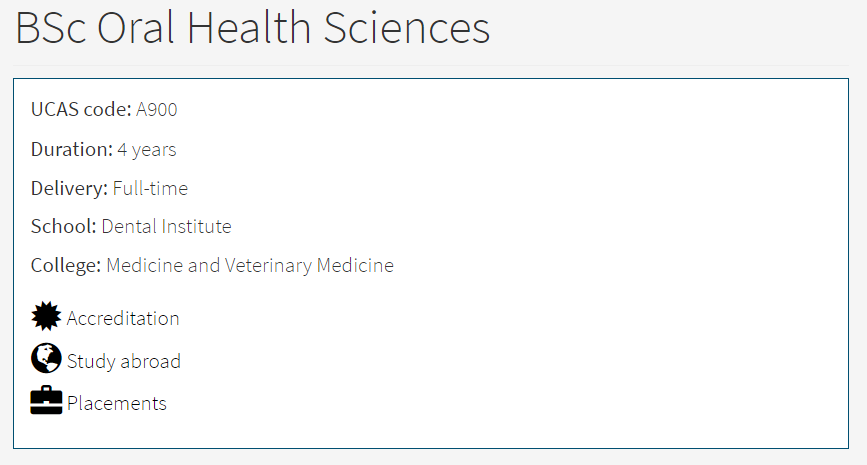Click the Dental Institute school name
This screenshot has width=867, height=465.
[x=166, y=226]
